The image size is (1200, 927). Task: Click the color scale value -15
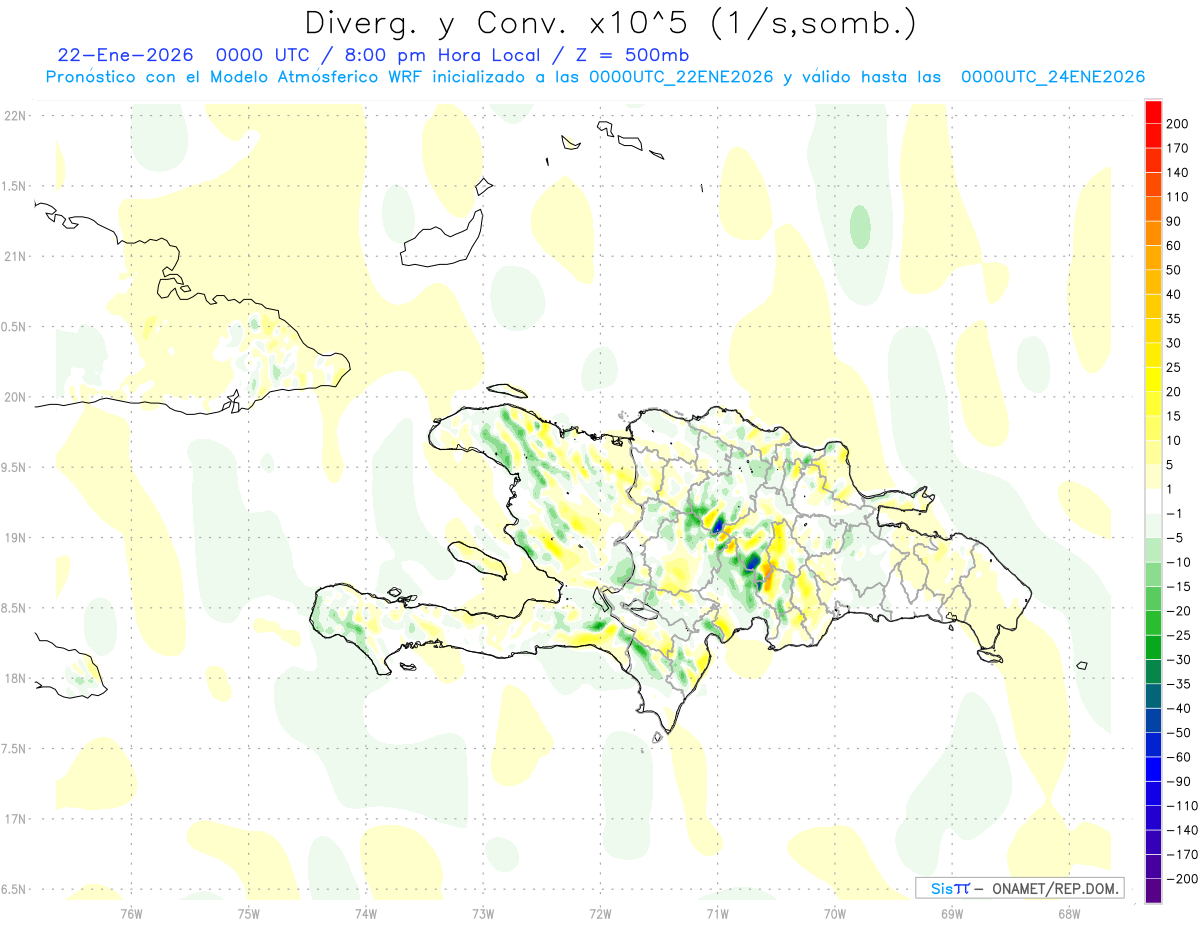[x=1178, y=587]
